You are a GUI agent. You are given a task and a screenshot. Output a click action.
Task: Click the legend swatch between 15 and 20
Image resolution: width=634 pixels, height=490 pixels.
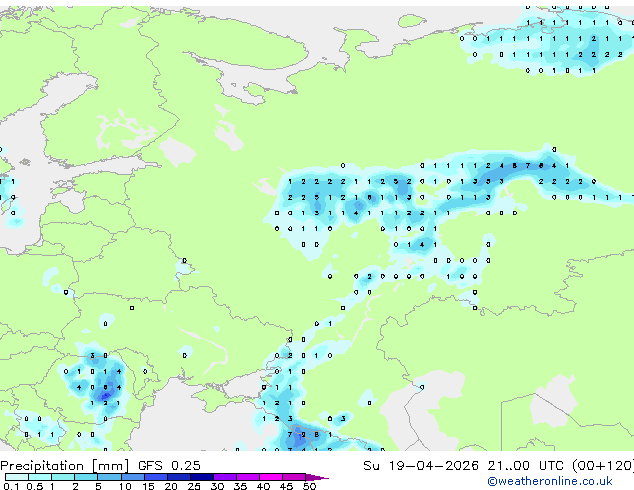pos(155,477)
